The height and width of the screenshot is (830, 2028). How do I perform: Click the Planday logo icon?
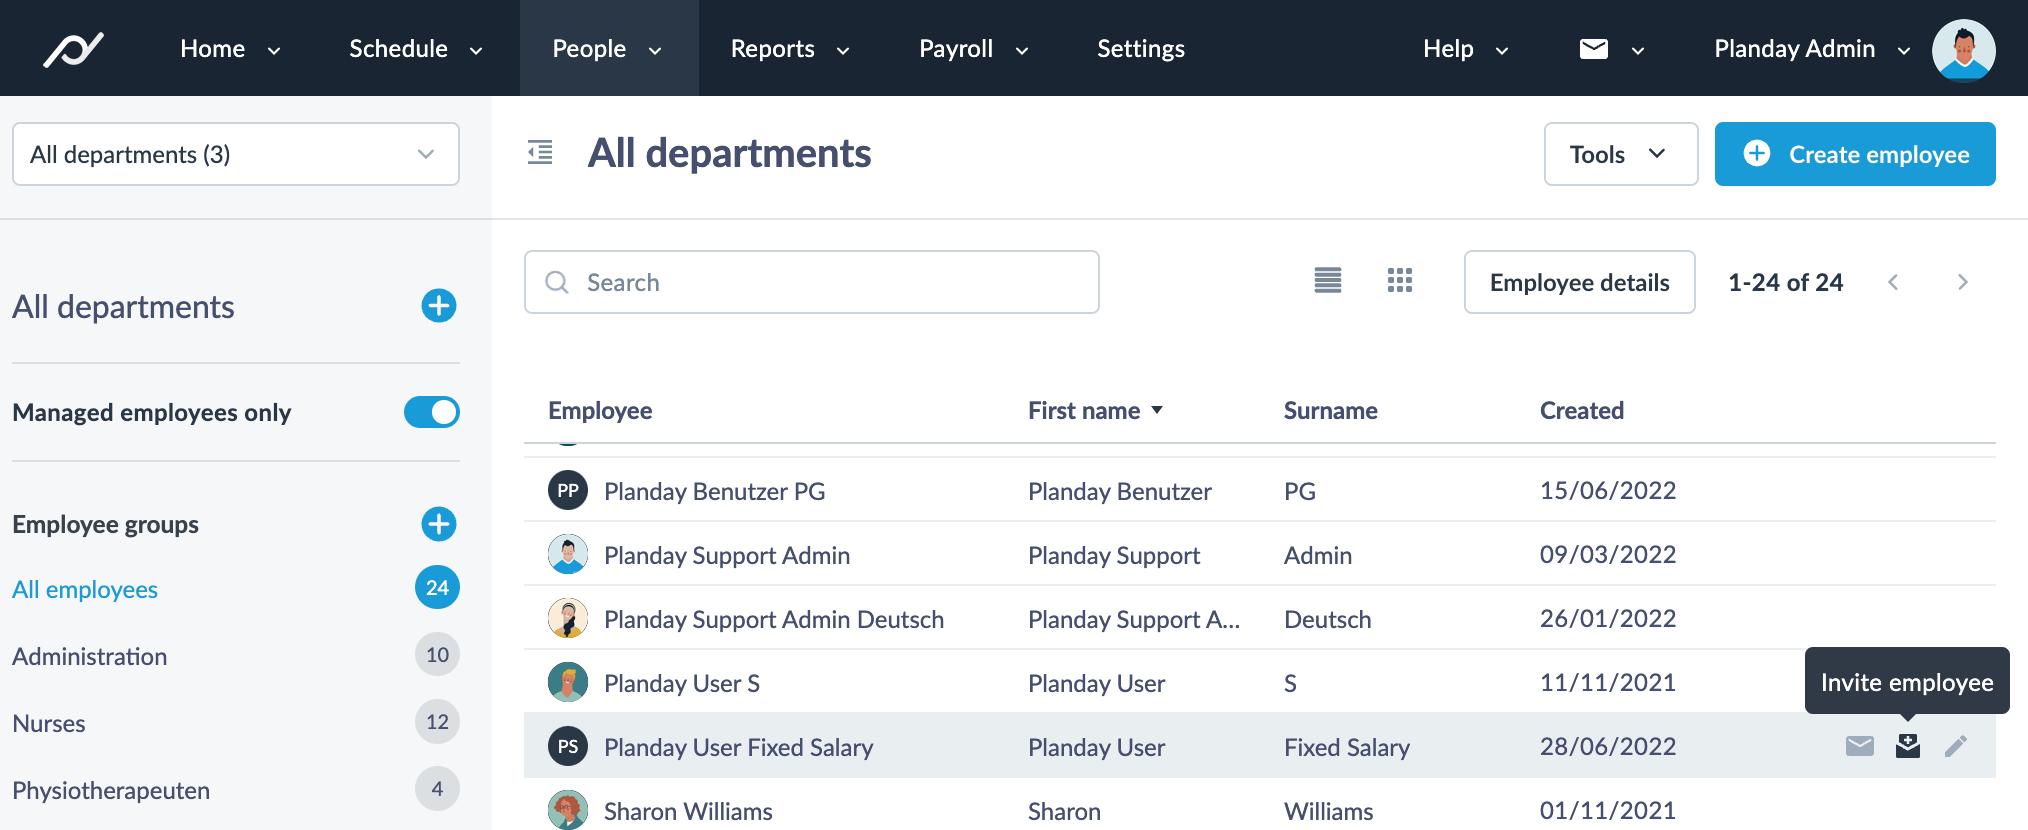click(x=73, y=49)
